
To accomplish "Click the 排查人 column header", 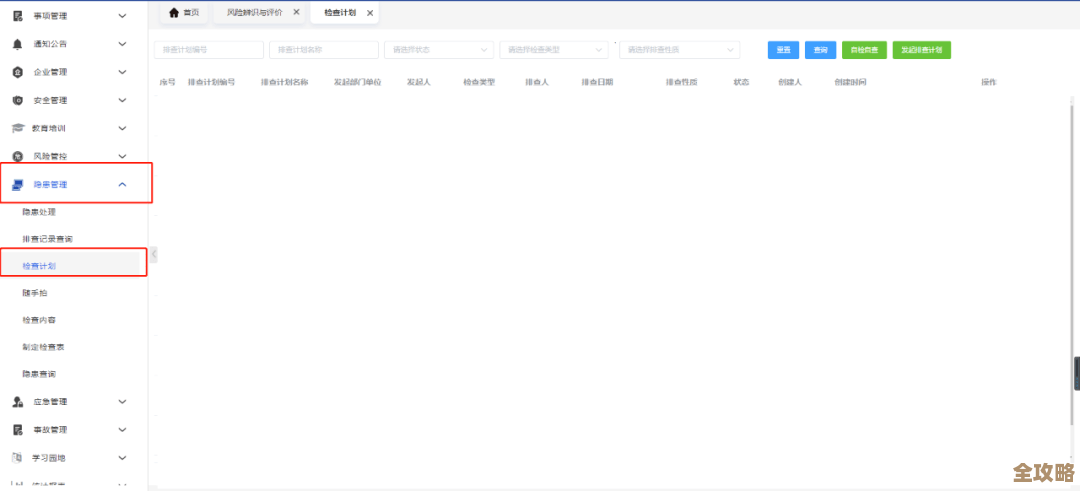I will (537, 82).
